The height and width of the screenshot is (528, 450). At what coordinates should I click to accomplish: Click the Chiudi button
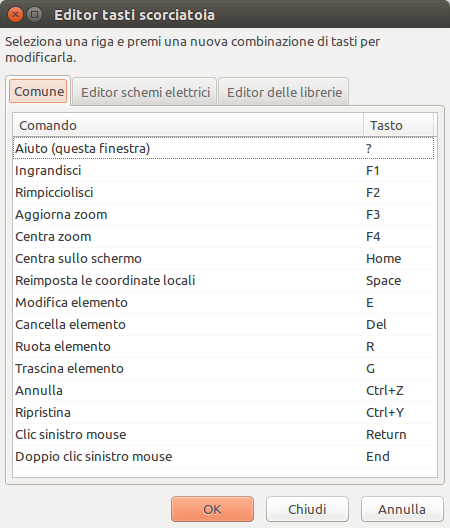[307, 509]
